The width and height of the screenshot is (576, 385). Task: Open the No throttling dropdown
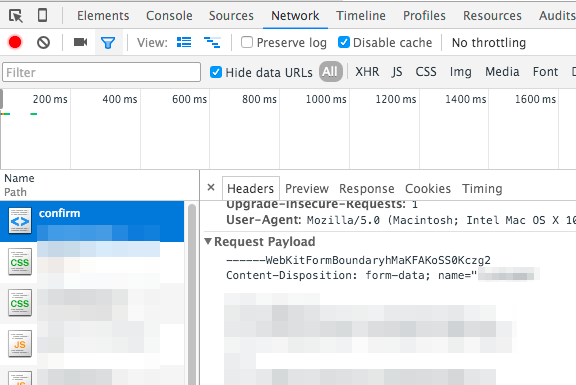tap(489, 43)
